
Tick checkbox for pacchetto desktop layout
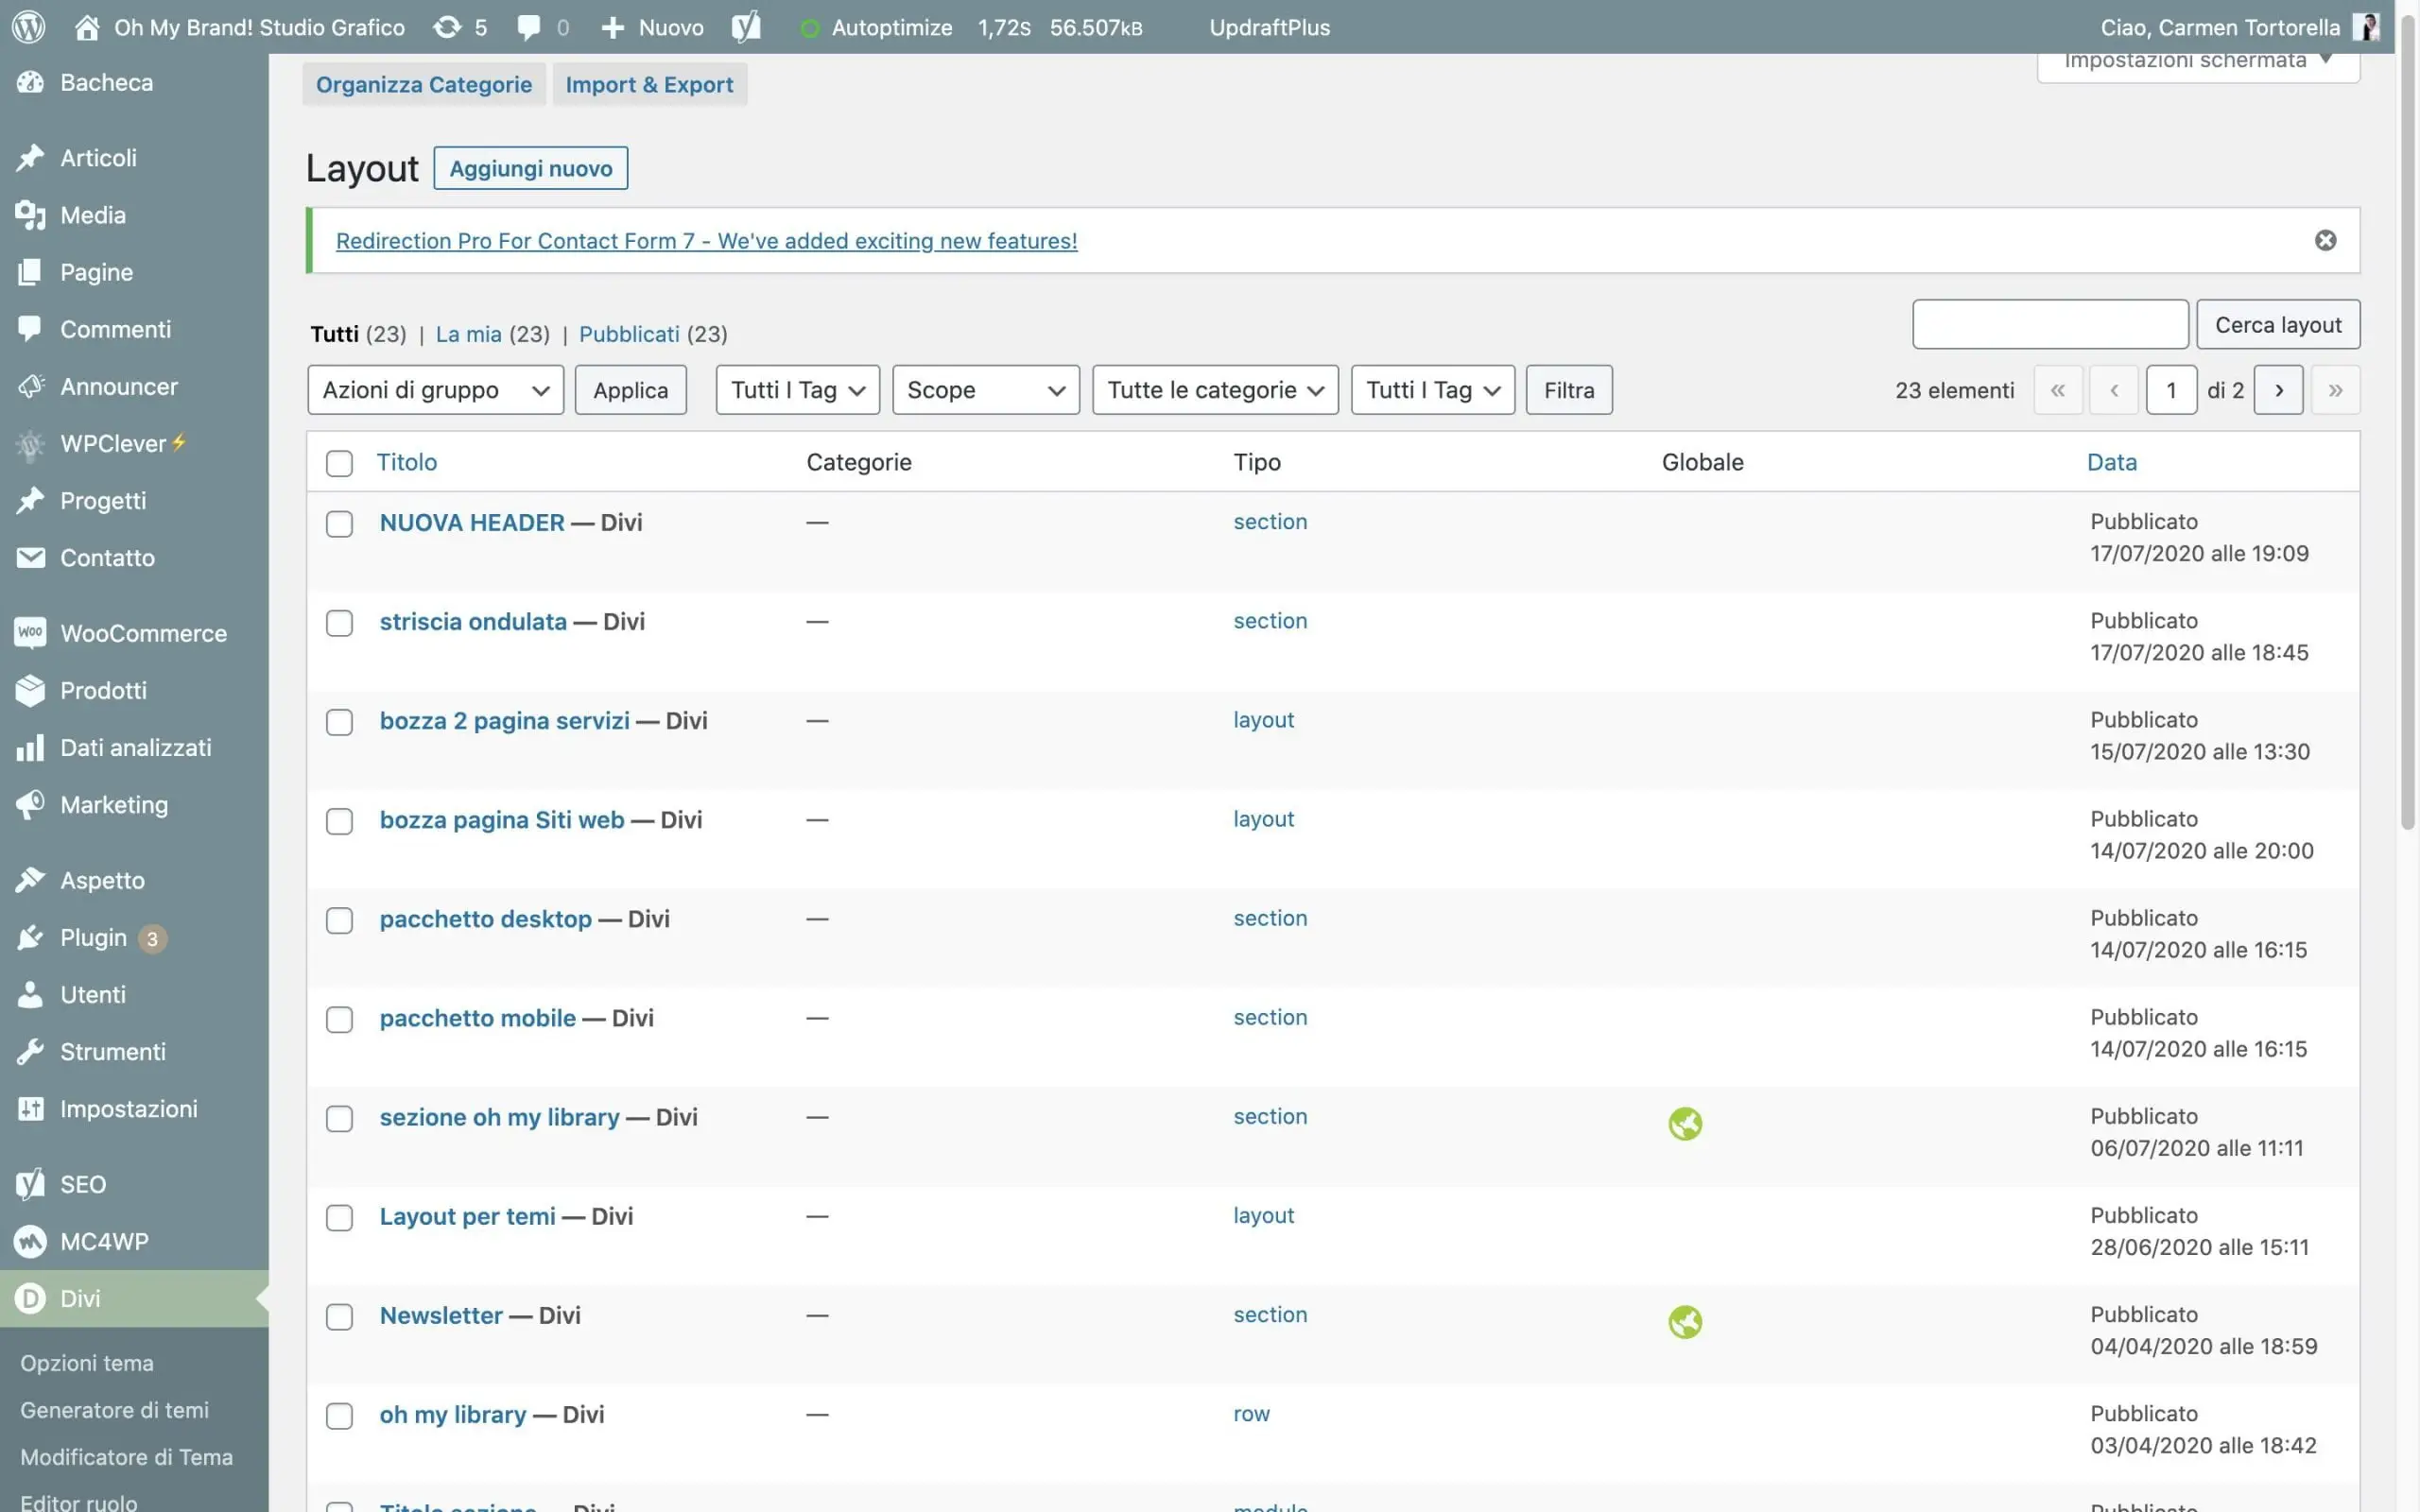point(340,920)
